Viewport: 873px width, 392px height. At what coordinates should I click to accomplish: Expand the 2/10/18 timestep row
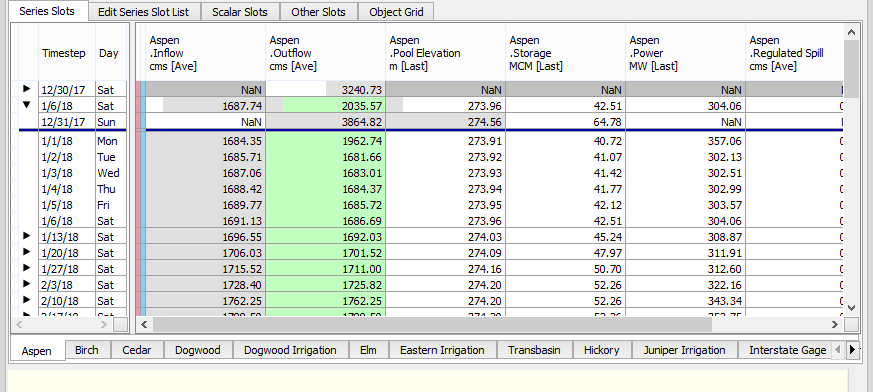tap(26, 300)
